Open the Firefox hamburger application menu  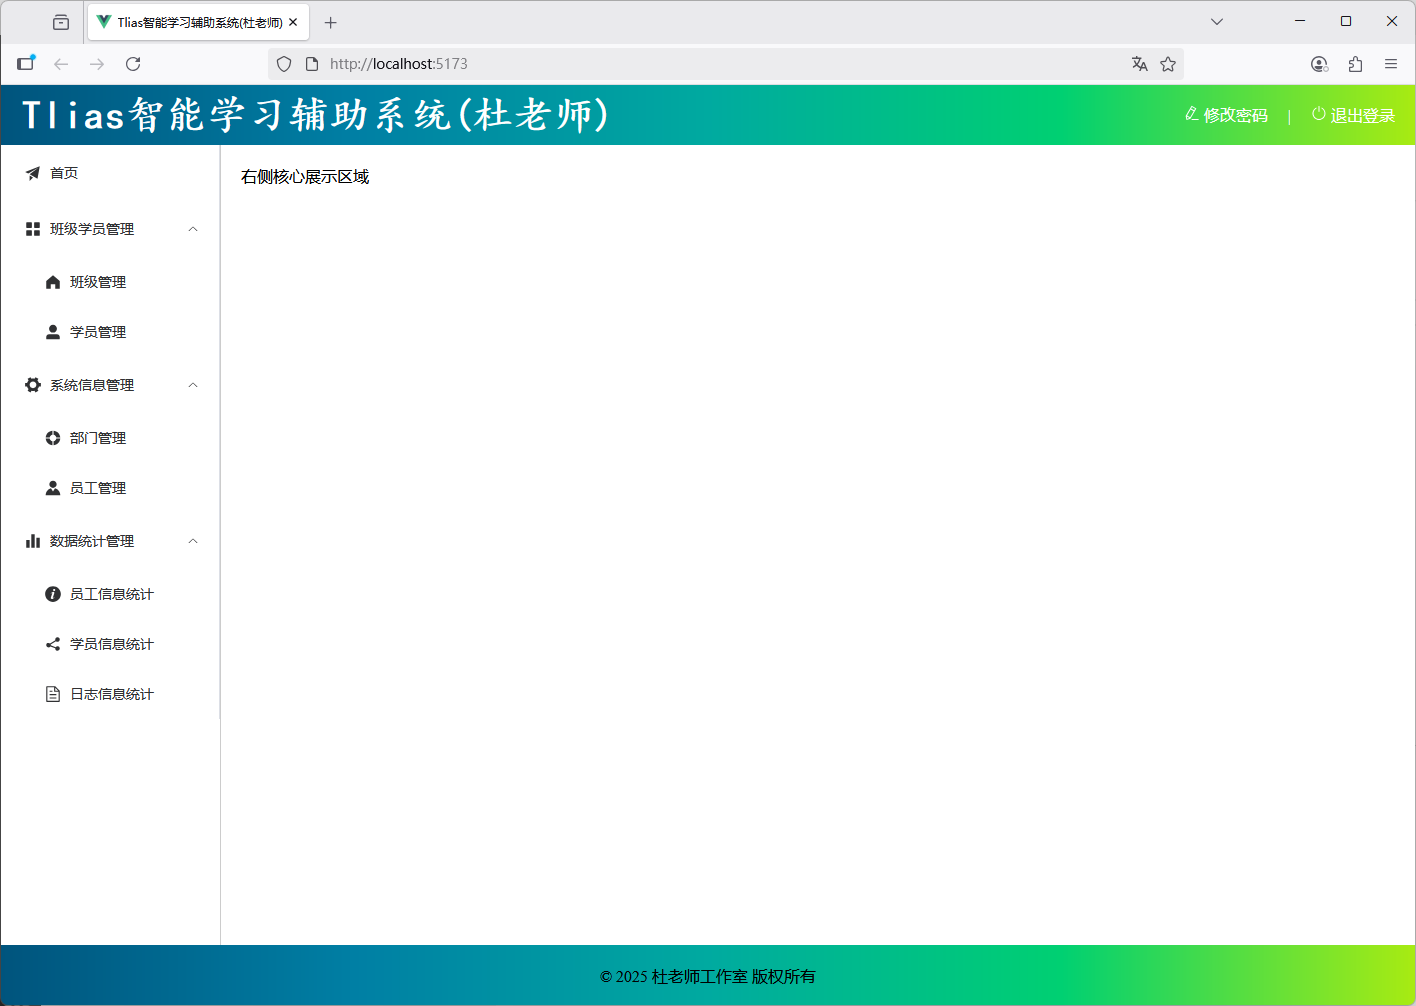pos(1391,64)
